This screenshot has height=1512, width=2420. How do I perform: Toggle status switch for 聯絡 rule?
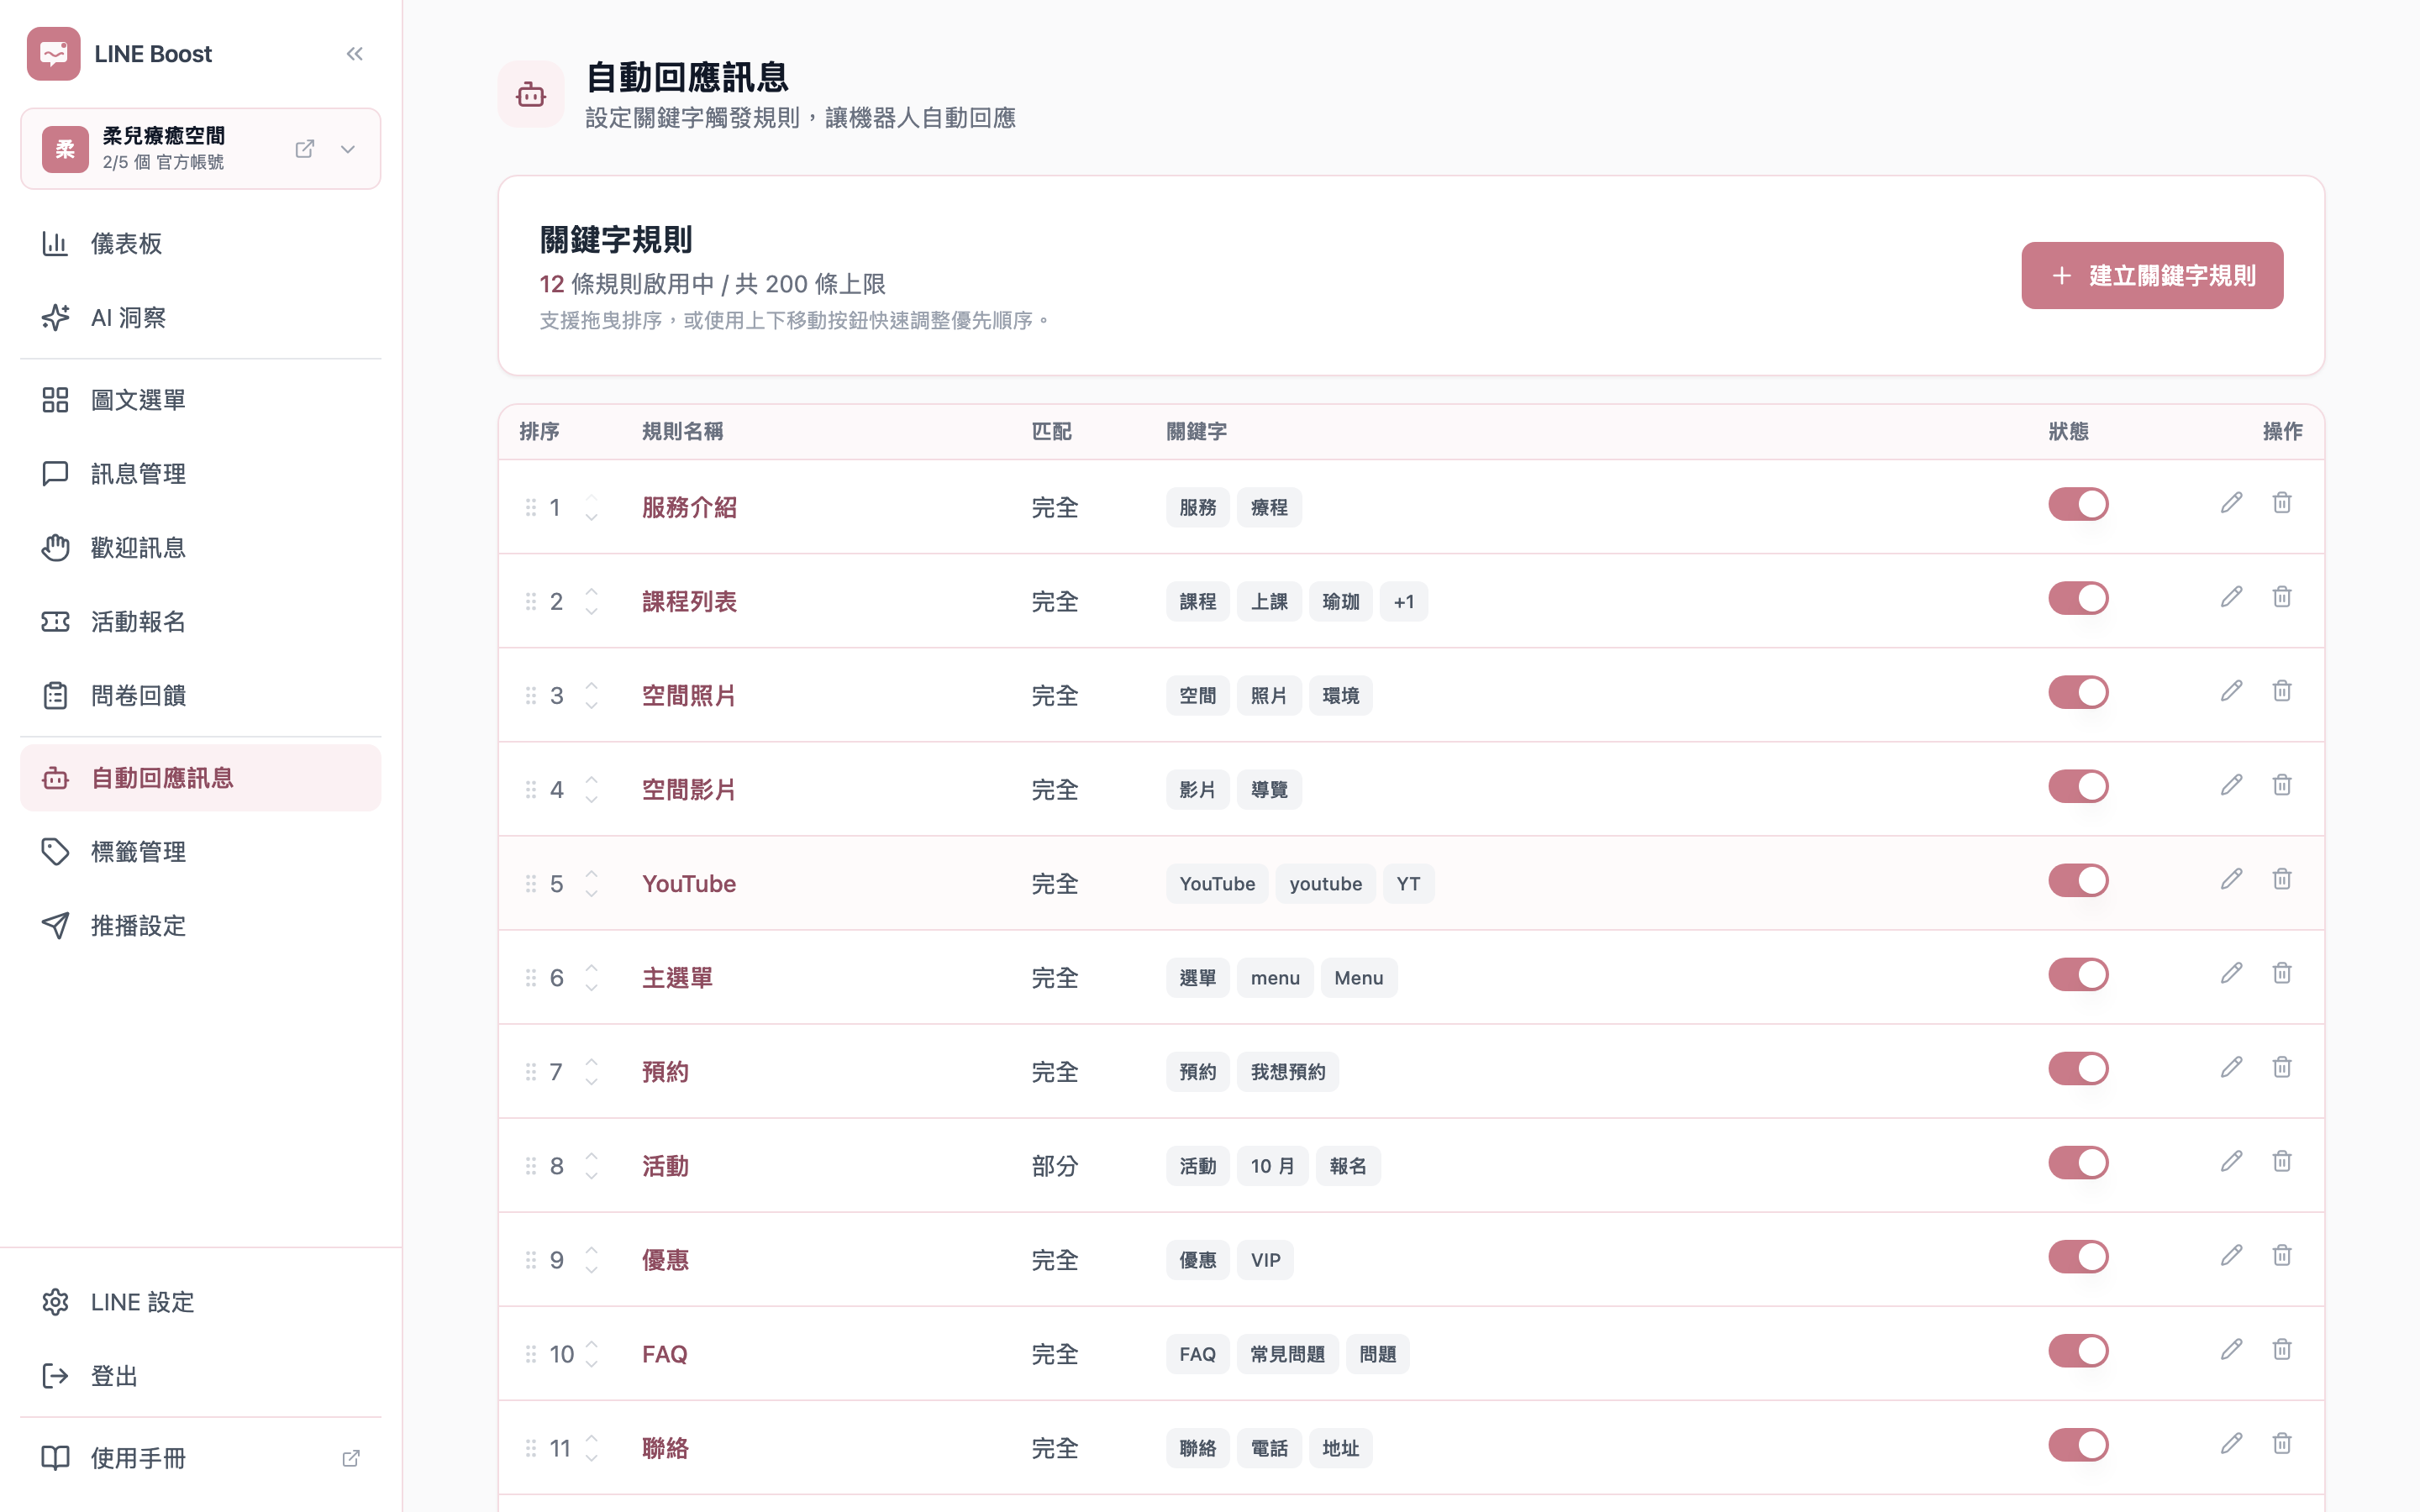[2078, 1444]
